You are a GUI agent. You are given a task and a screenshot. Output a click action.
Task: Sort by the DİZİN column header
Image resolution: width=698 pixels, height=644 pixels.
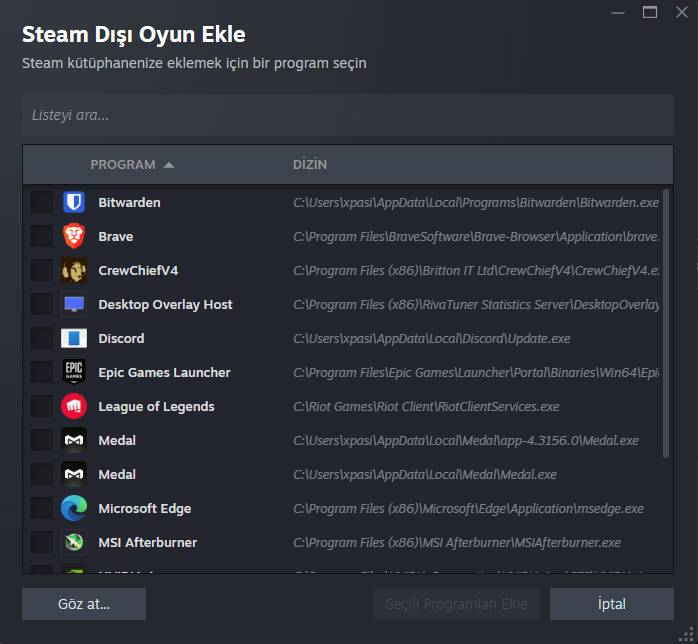point(310,165)
